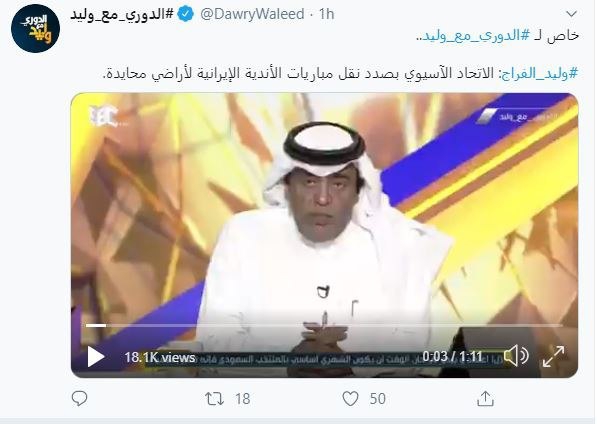Open the Dawry Waleed profile avatar
The image size is (597, 424).
tap(35, 28)
